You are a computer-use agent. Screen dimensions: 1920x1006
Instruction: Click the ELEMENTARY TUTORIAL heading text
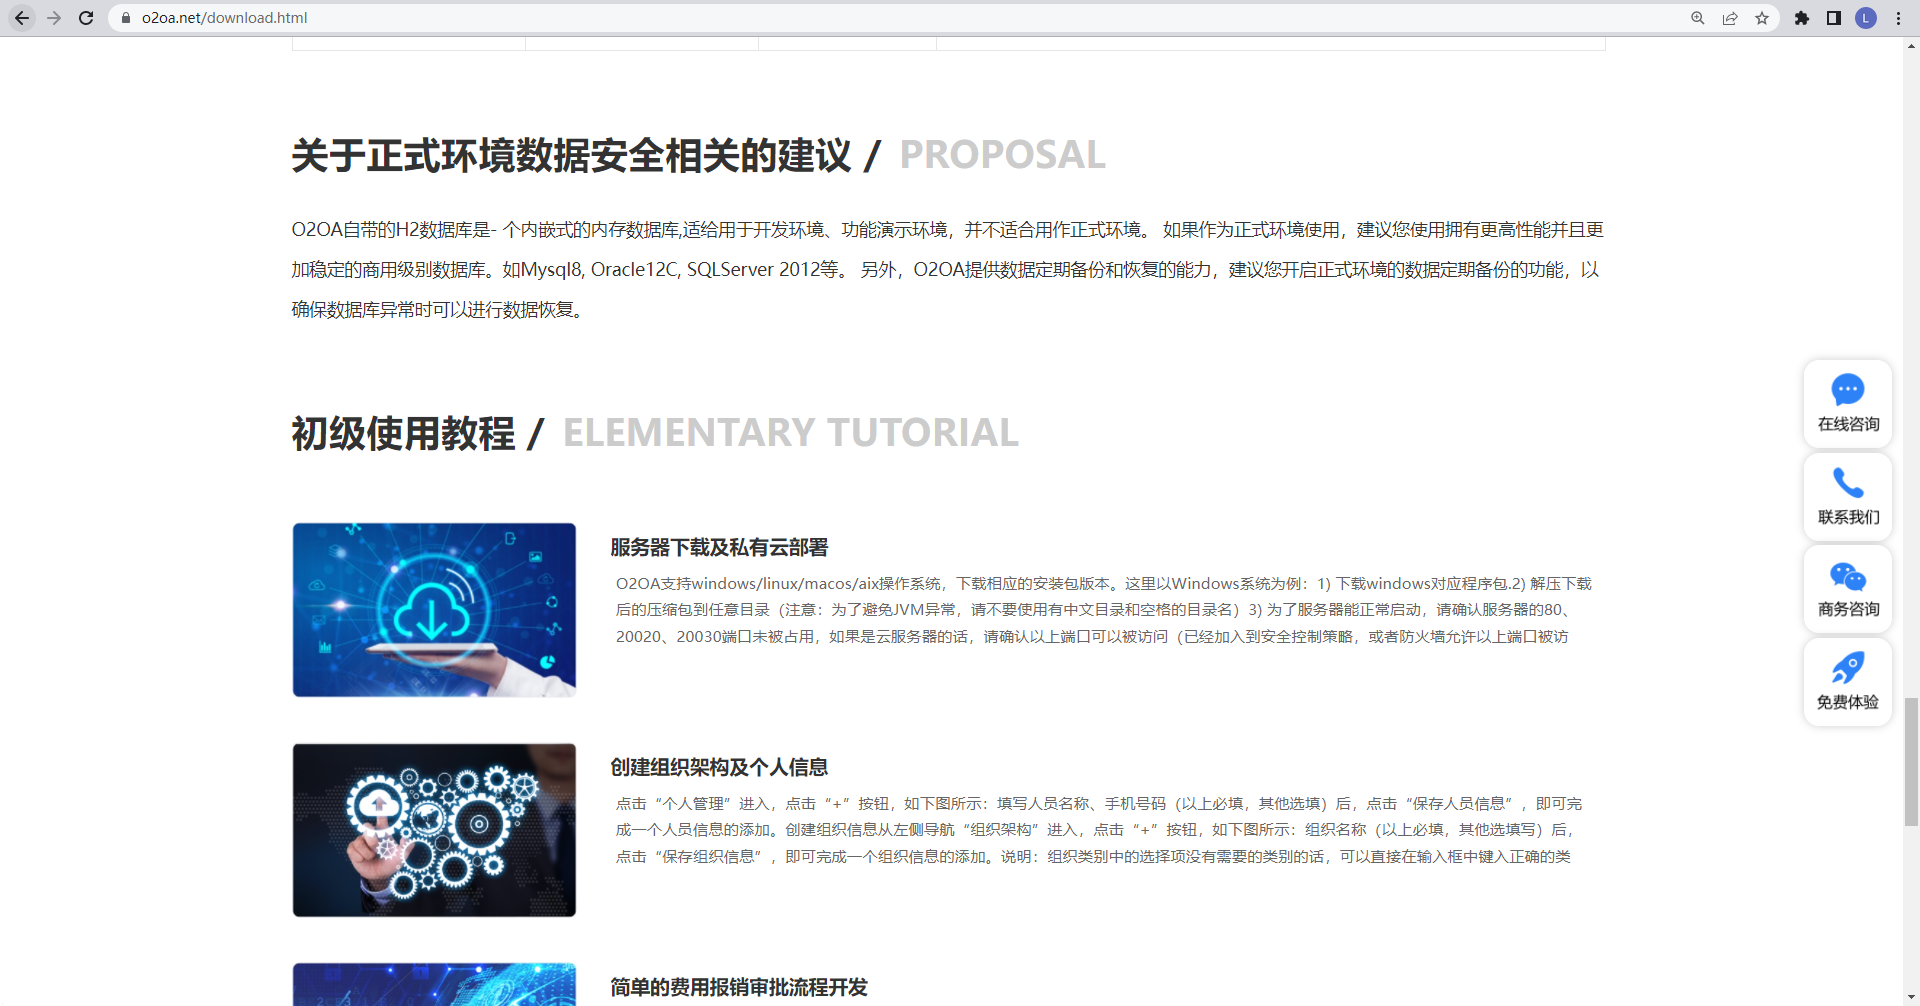791,433
